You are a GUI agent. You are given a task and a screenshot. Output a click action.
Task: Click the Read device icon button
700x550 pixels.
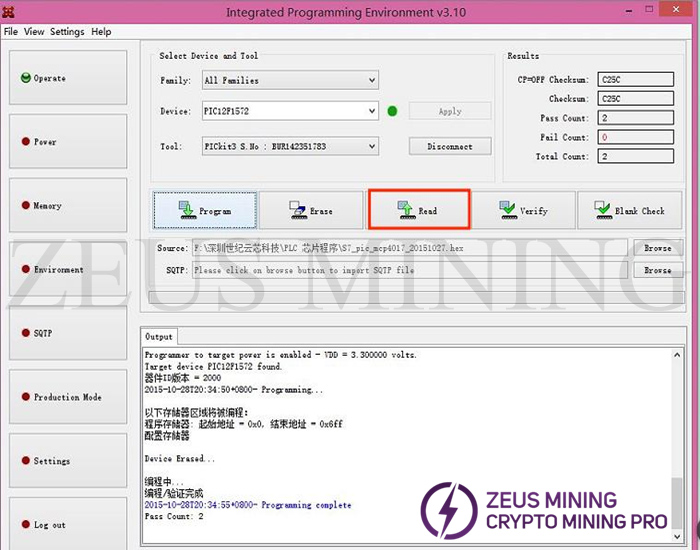pos(419,211)
